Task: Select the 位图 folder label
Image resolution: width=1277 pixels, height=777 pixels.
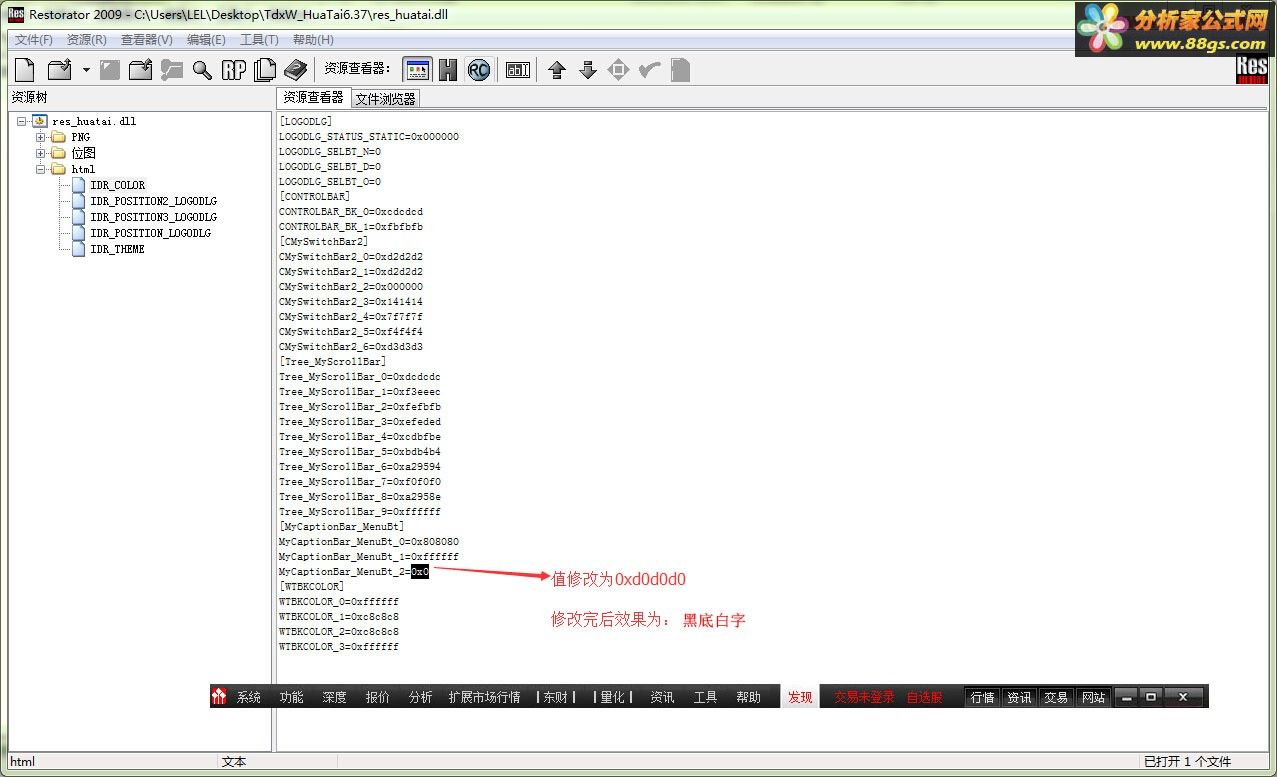Action: [83, 153]
